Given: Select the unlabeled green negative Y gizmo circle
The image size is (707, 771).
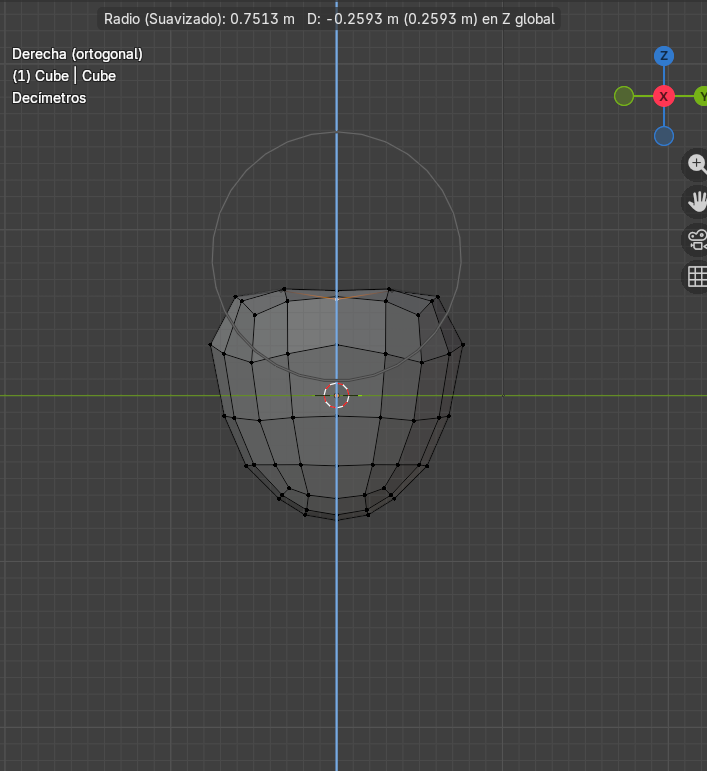Looking at the screenshot, I should point(624,96).
